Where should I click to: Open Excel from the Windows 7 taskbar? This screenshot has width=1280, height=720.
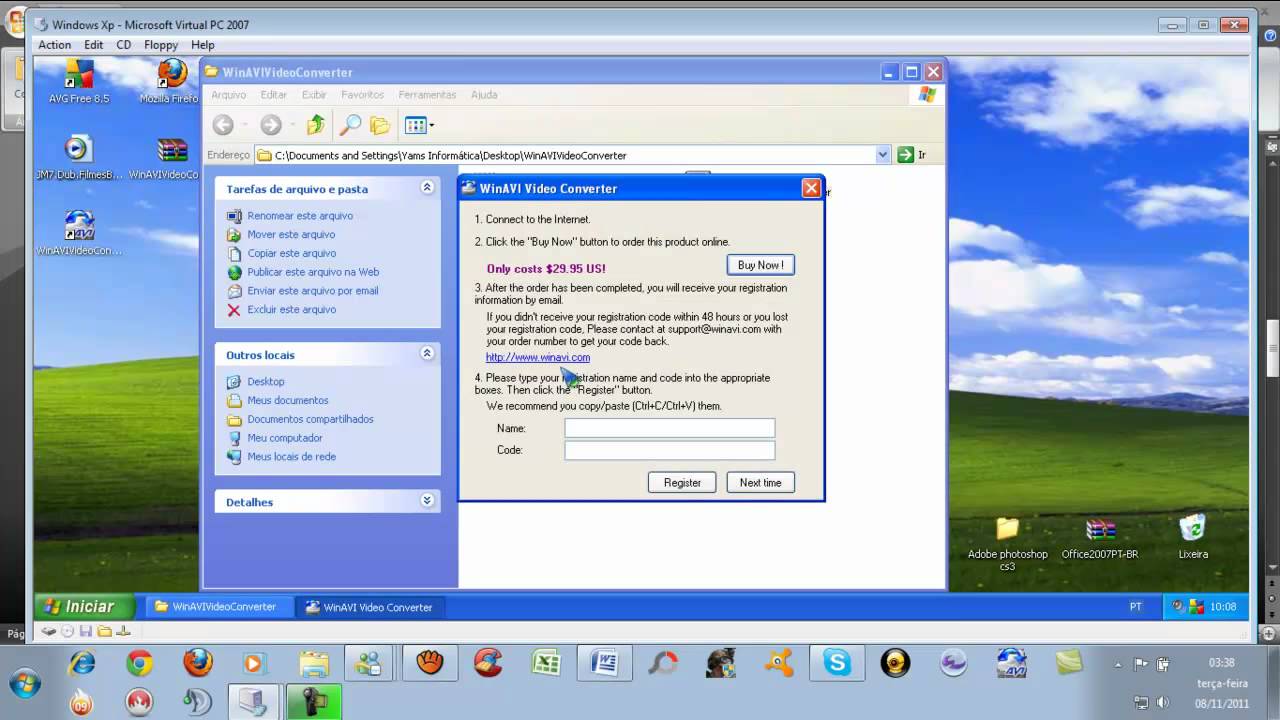[x=546, y=662]
